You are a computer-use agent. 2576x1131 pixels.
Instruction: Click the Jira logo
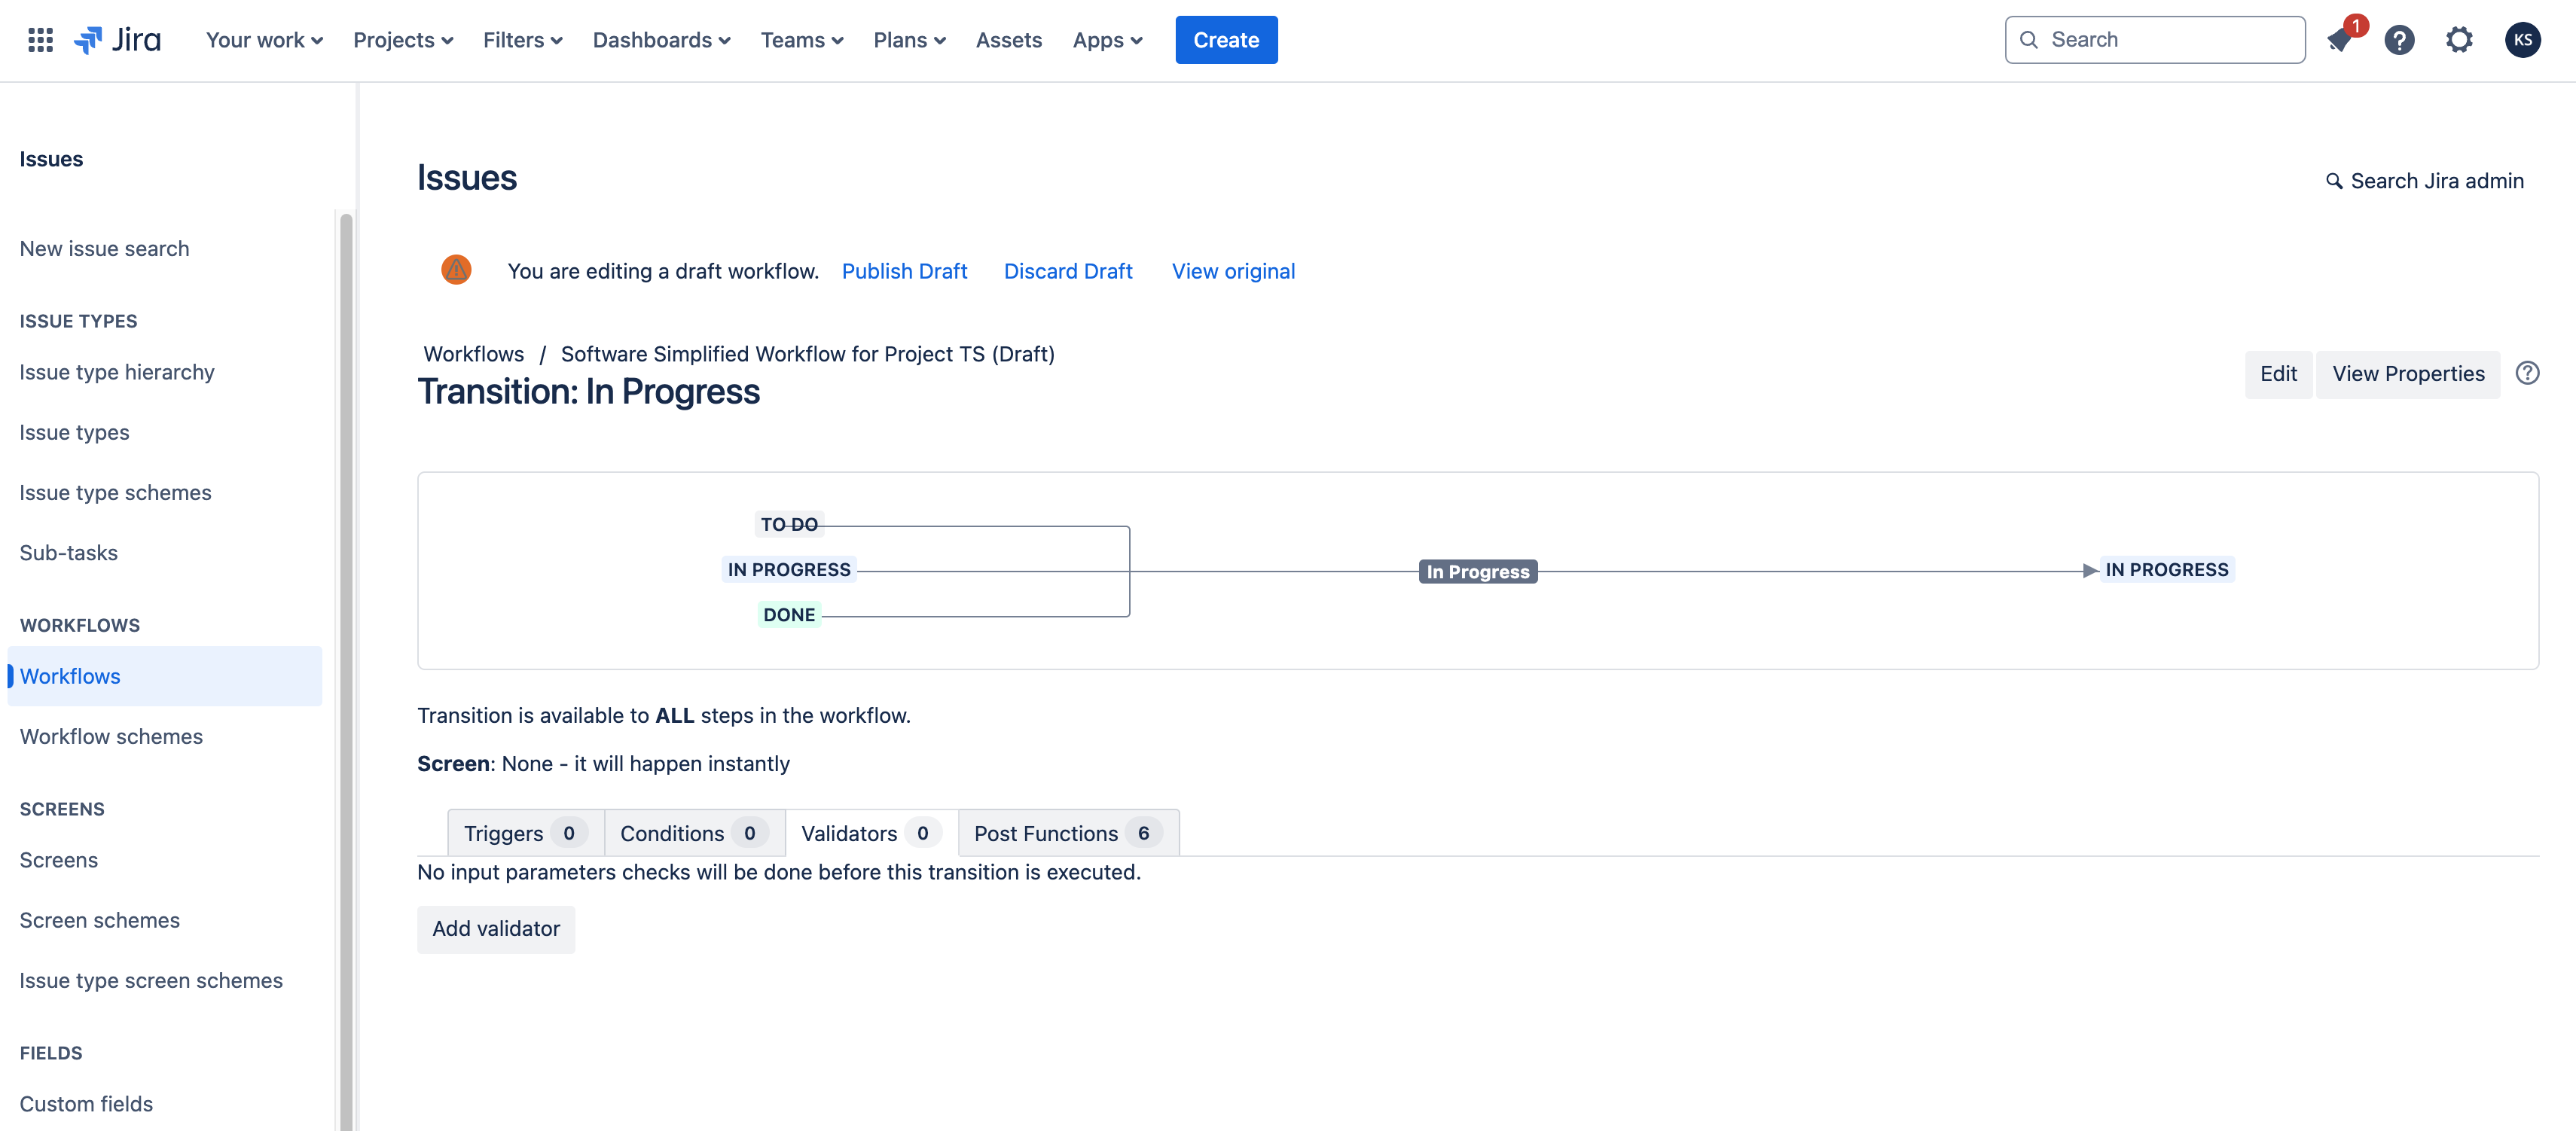pos(118,40)
